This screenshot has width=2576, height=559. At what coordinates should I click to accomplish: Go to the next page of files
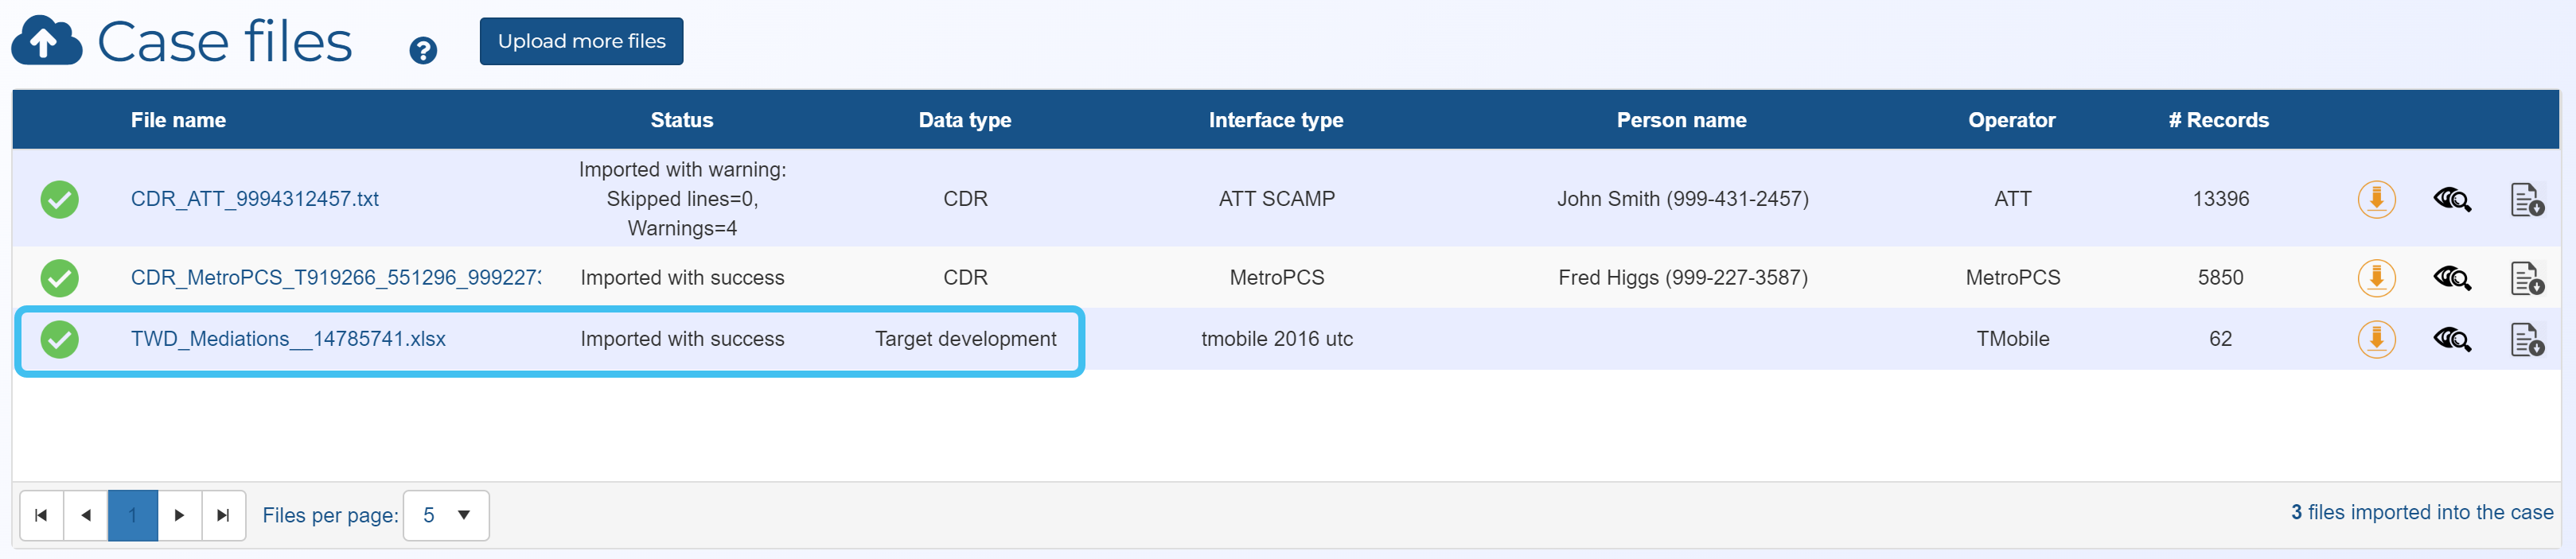[179, 515]
